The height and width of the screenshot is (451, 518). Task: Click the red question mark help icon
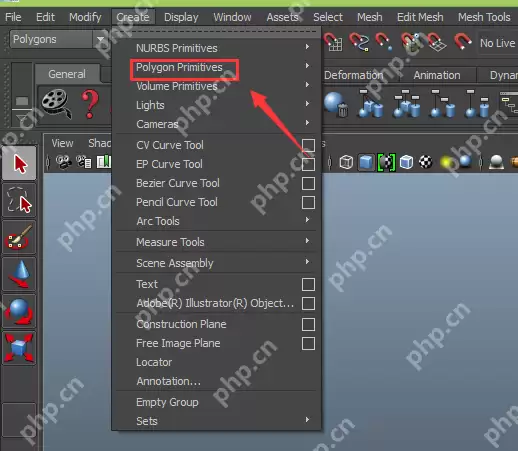pos(90,104)
